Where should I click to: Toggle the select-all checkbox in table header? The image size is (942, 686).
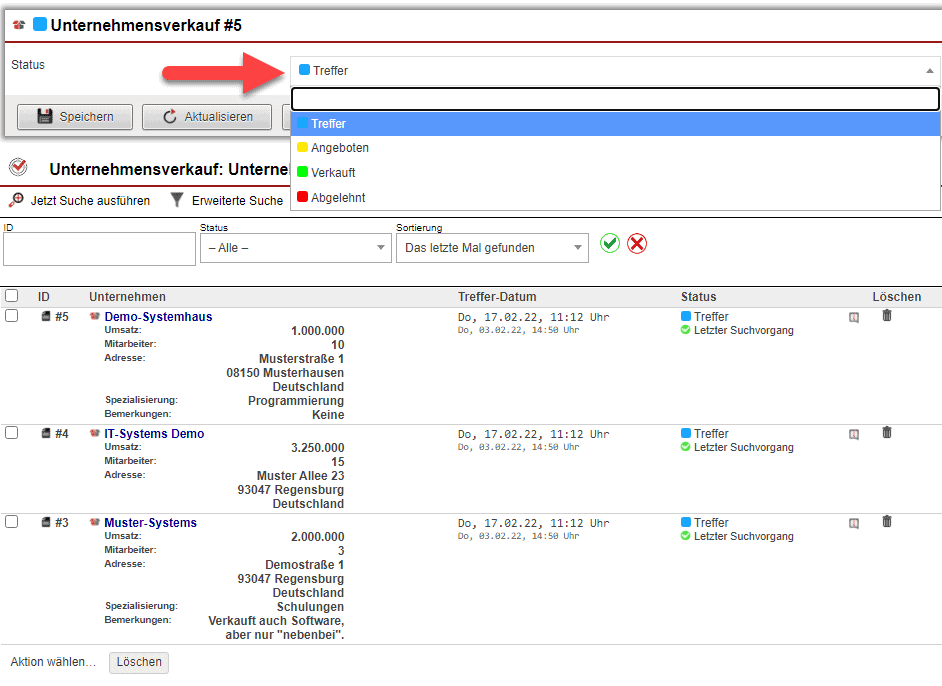(12, 296)
